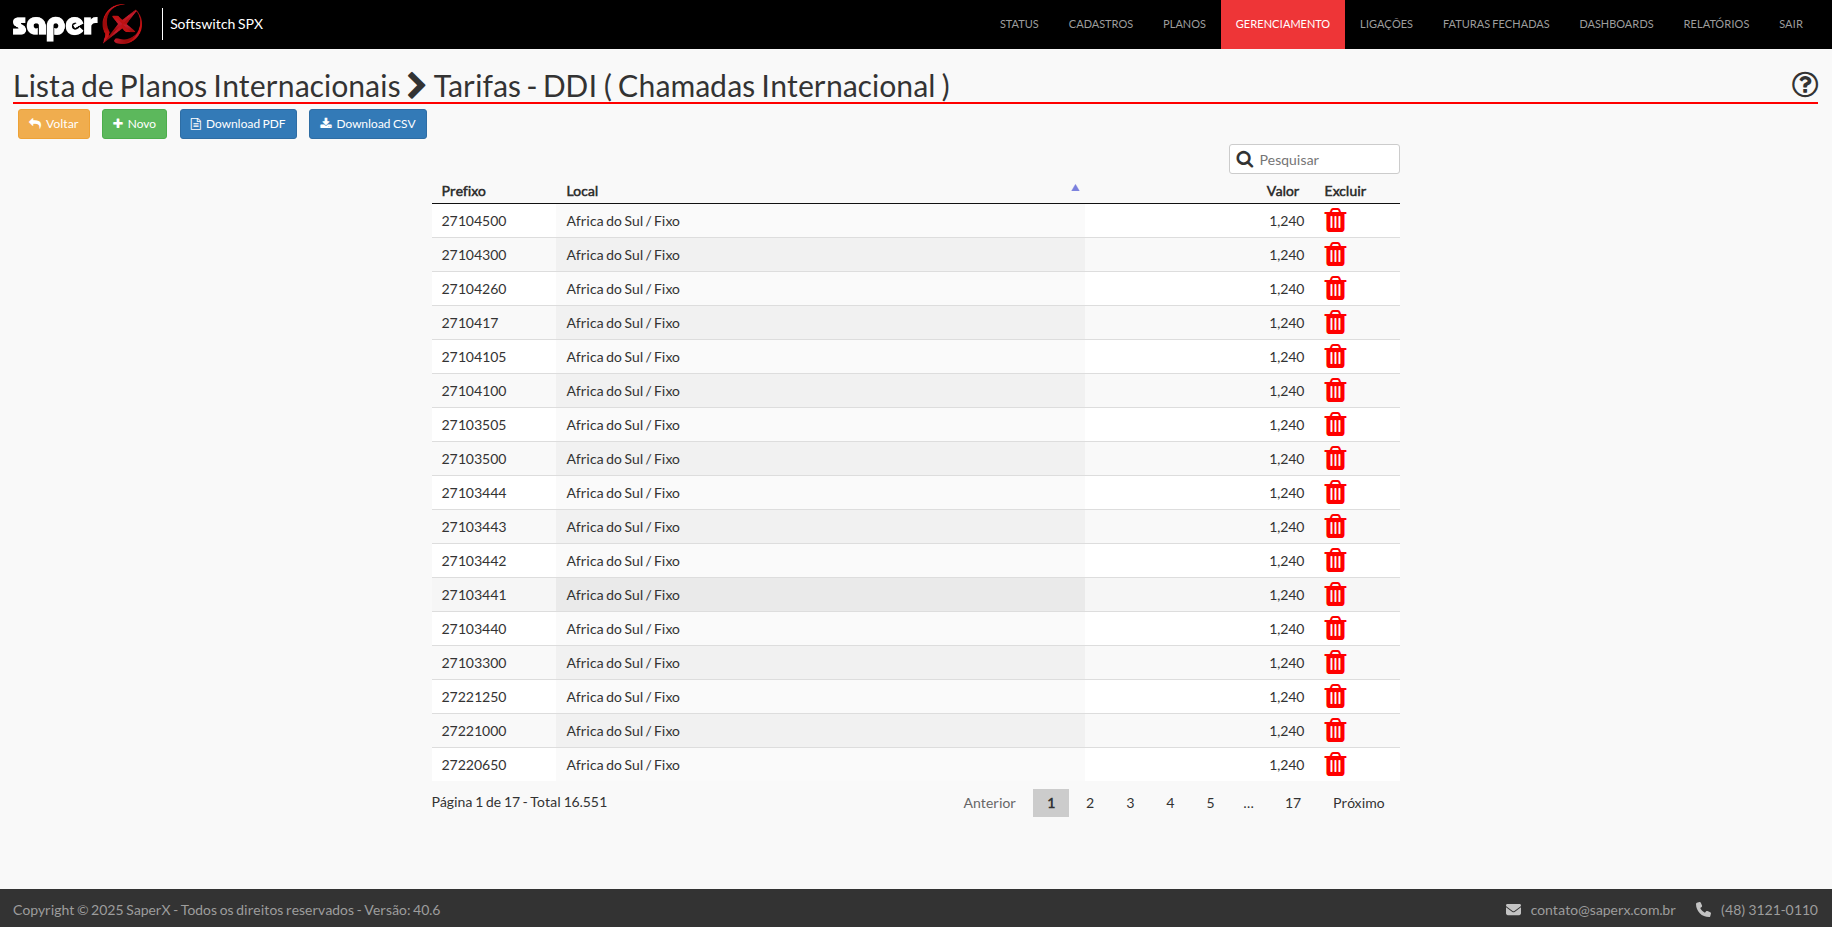
Task: Click the Download CSV button
Action: click(x=367, y=124)
